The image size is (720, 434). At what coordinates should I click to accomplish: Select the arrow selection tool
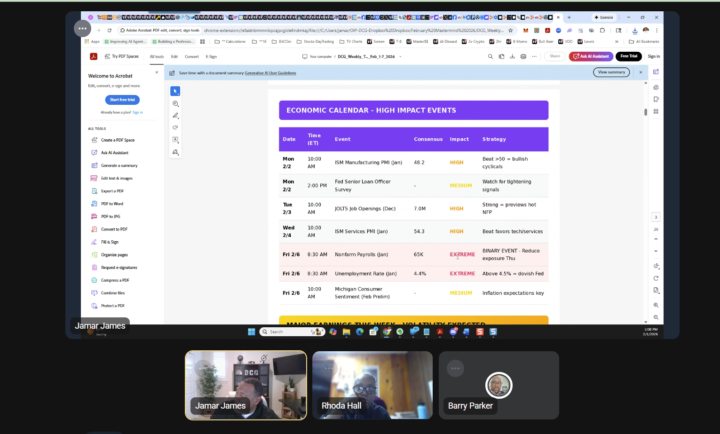(x=176, y=91)
